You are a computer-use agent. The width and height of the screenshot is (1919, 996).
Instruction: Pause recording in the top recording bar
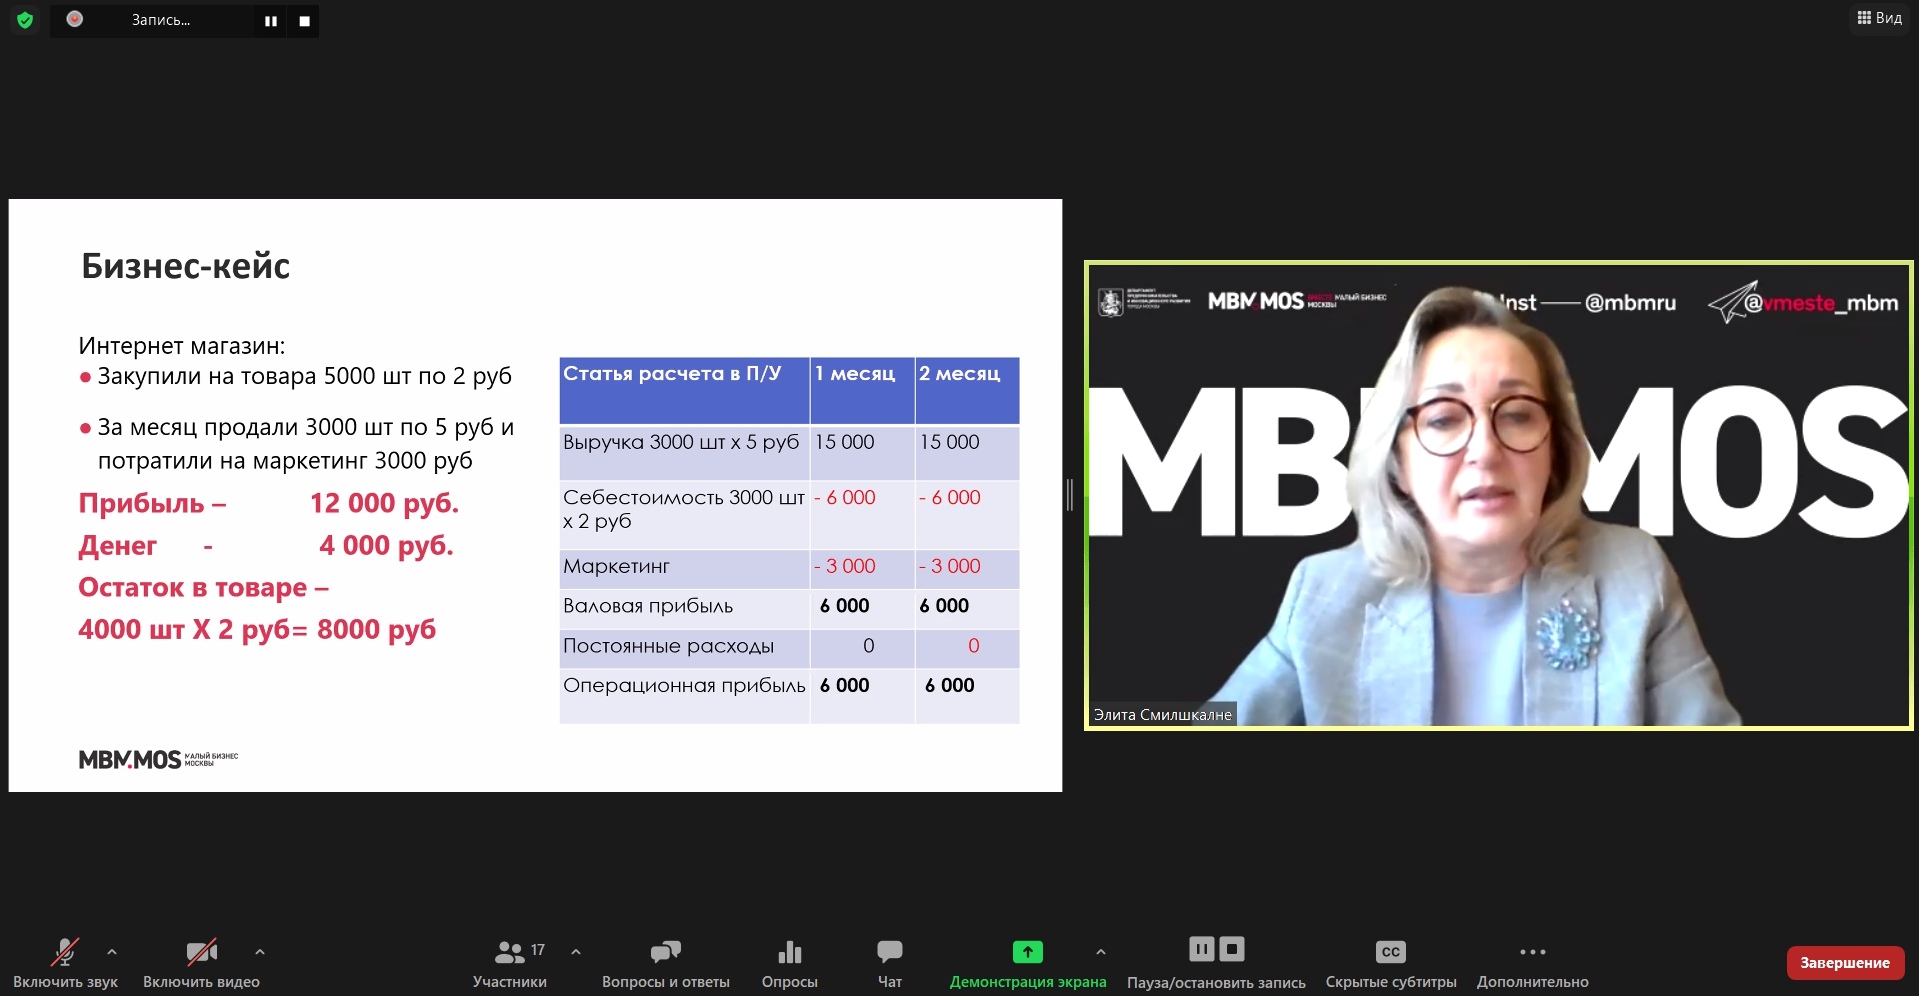coord(271,21)
